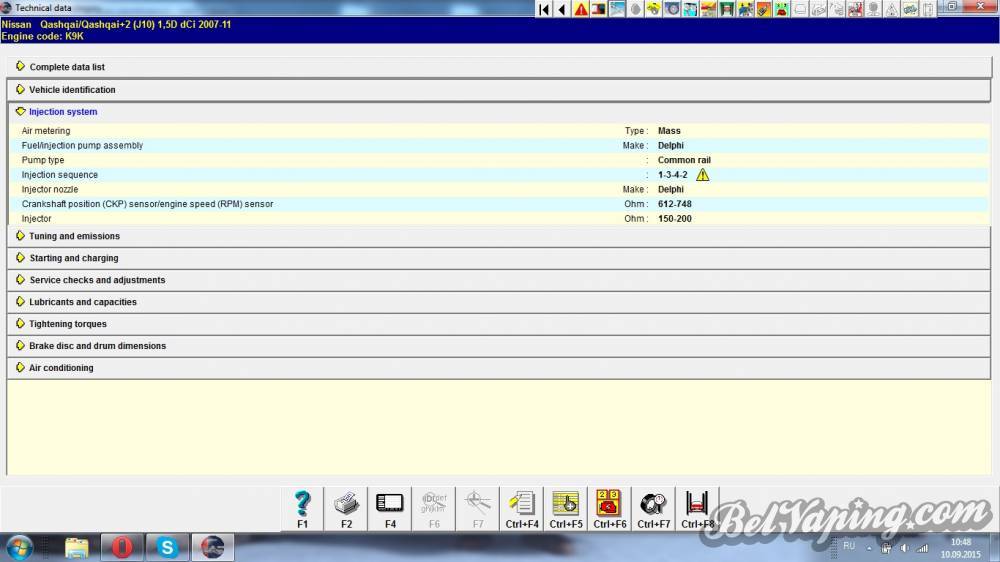Click the Engine code: K9K header text
The height and width of the screenshot is (562, 1000).
[x=42, y=36]
